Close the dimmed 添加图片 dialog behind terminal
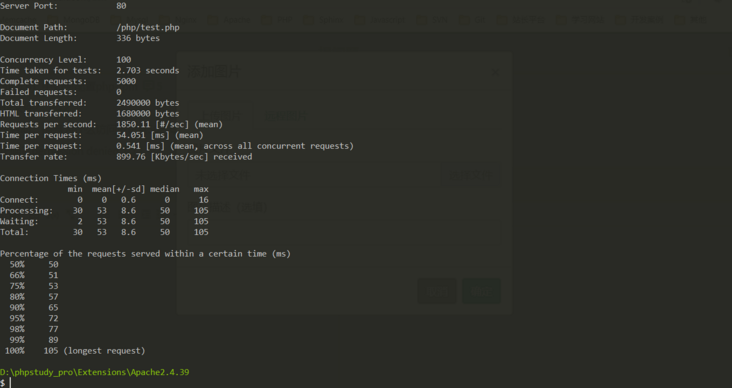This screenshot has height=388, width=732. click(495, 72)
